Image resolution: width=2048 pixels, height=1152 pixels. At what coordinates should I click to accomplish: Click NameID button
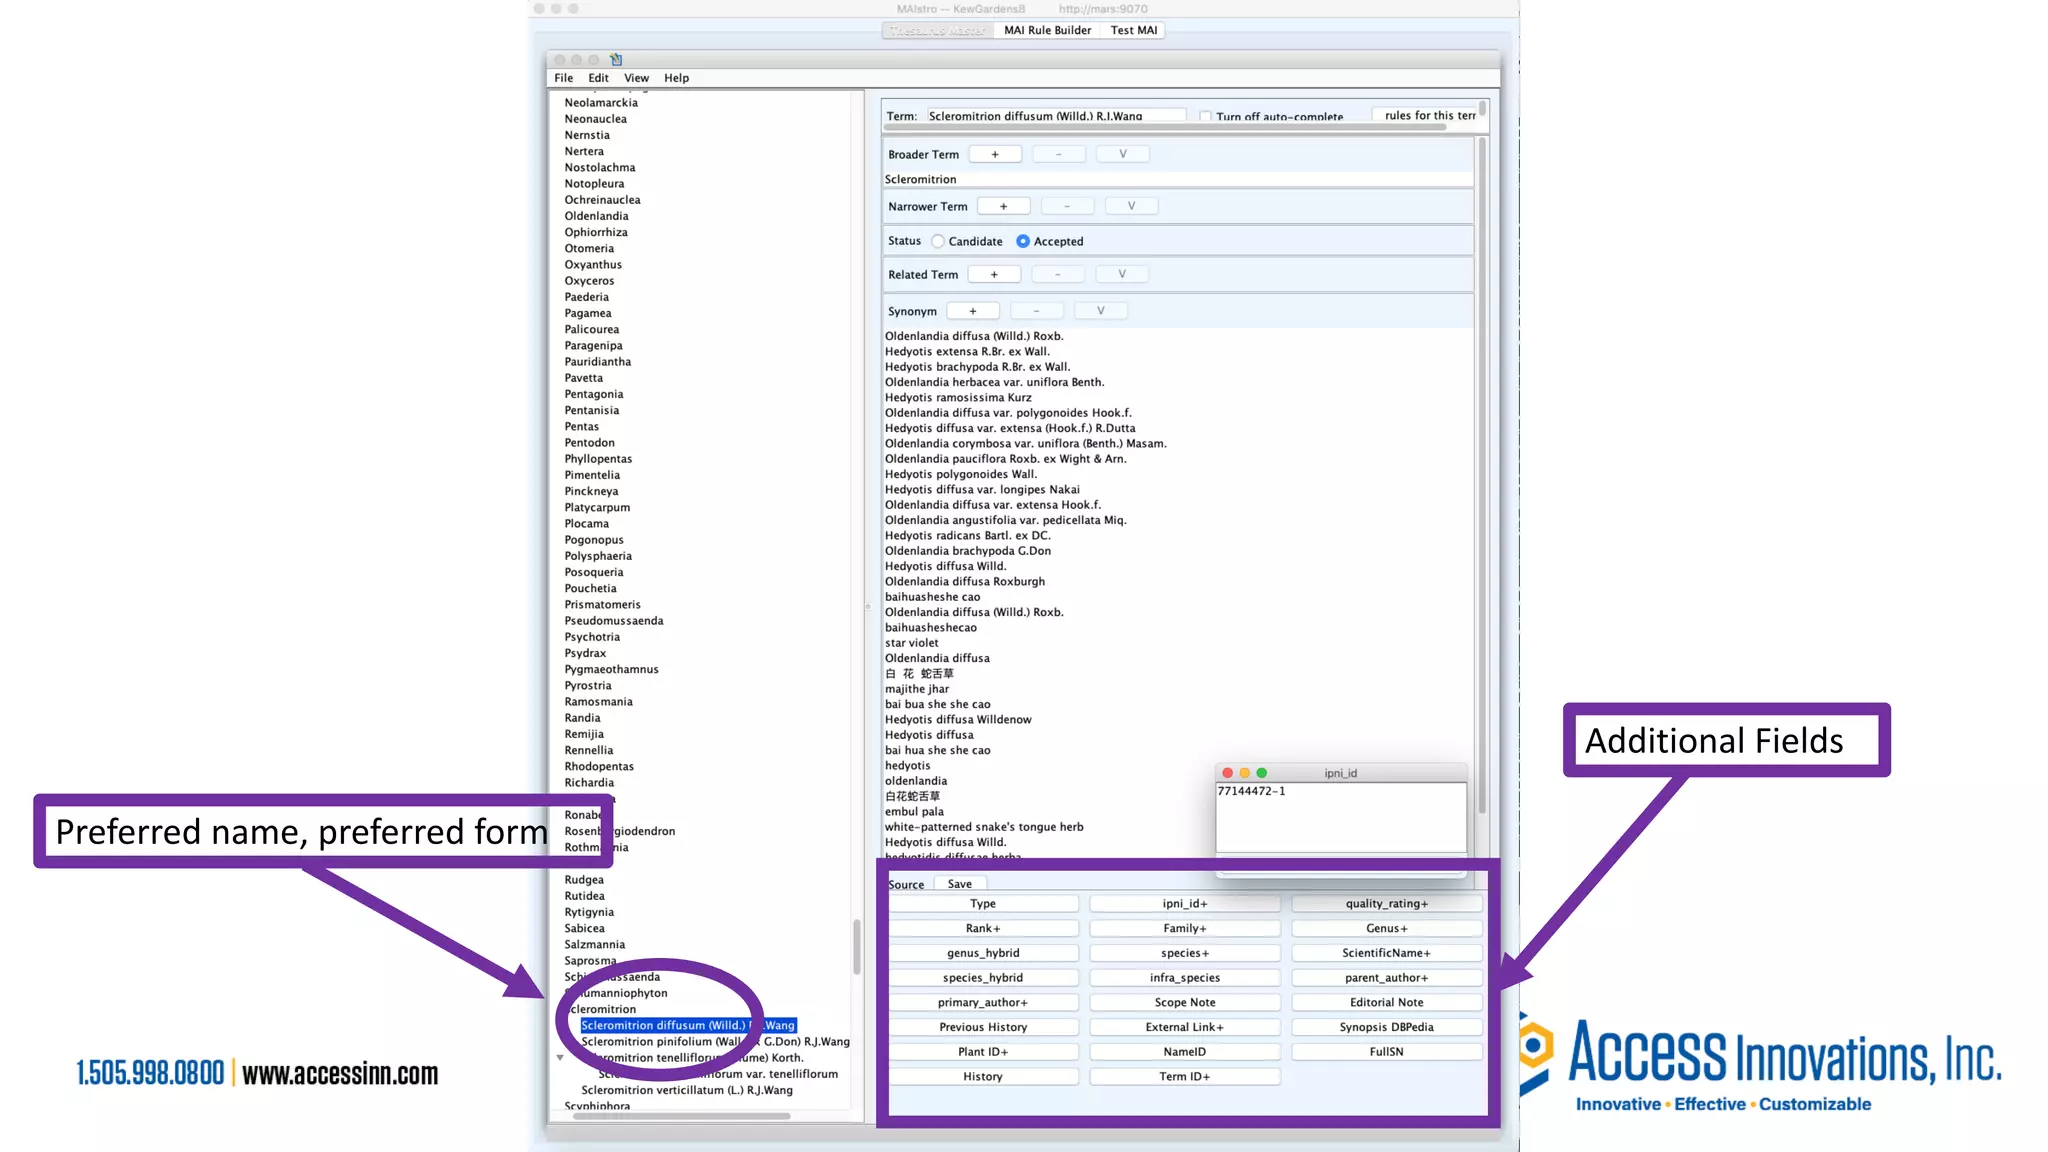(1185, 1052)
